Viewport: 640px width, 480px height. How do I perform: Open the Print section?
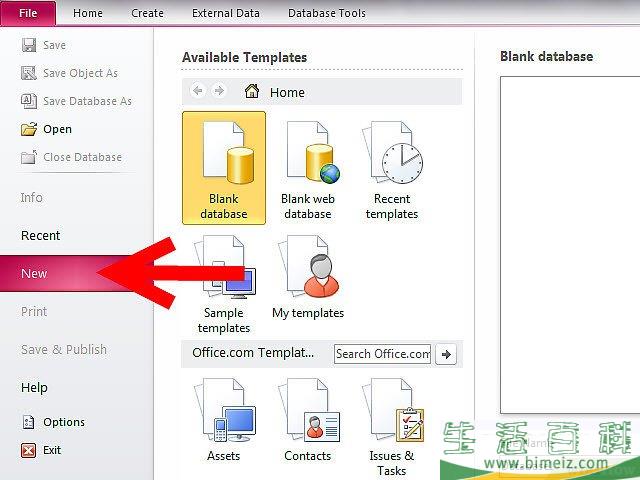34,311
